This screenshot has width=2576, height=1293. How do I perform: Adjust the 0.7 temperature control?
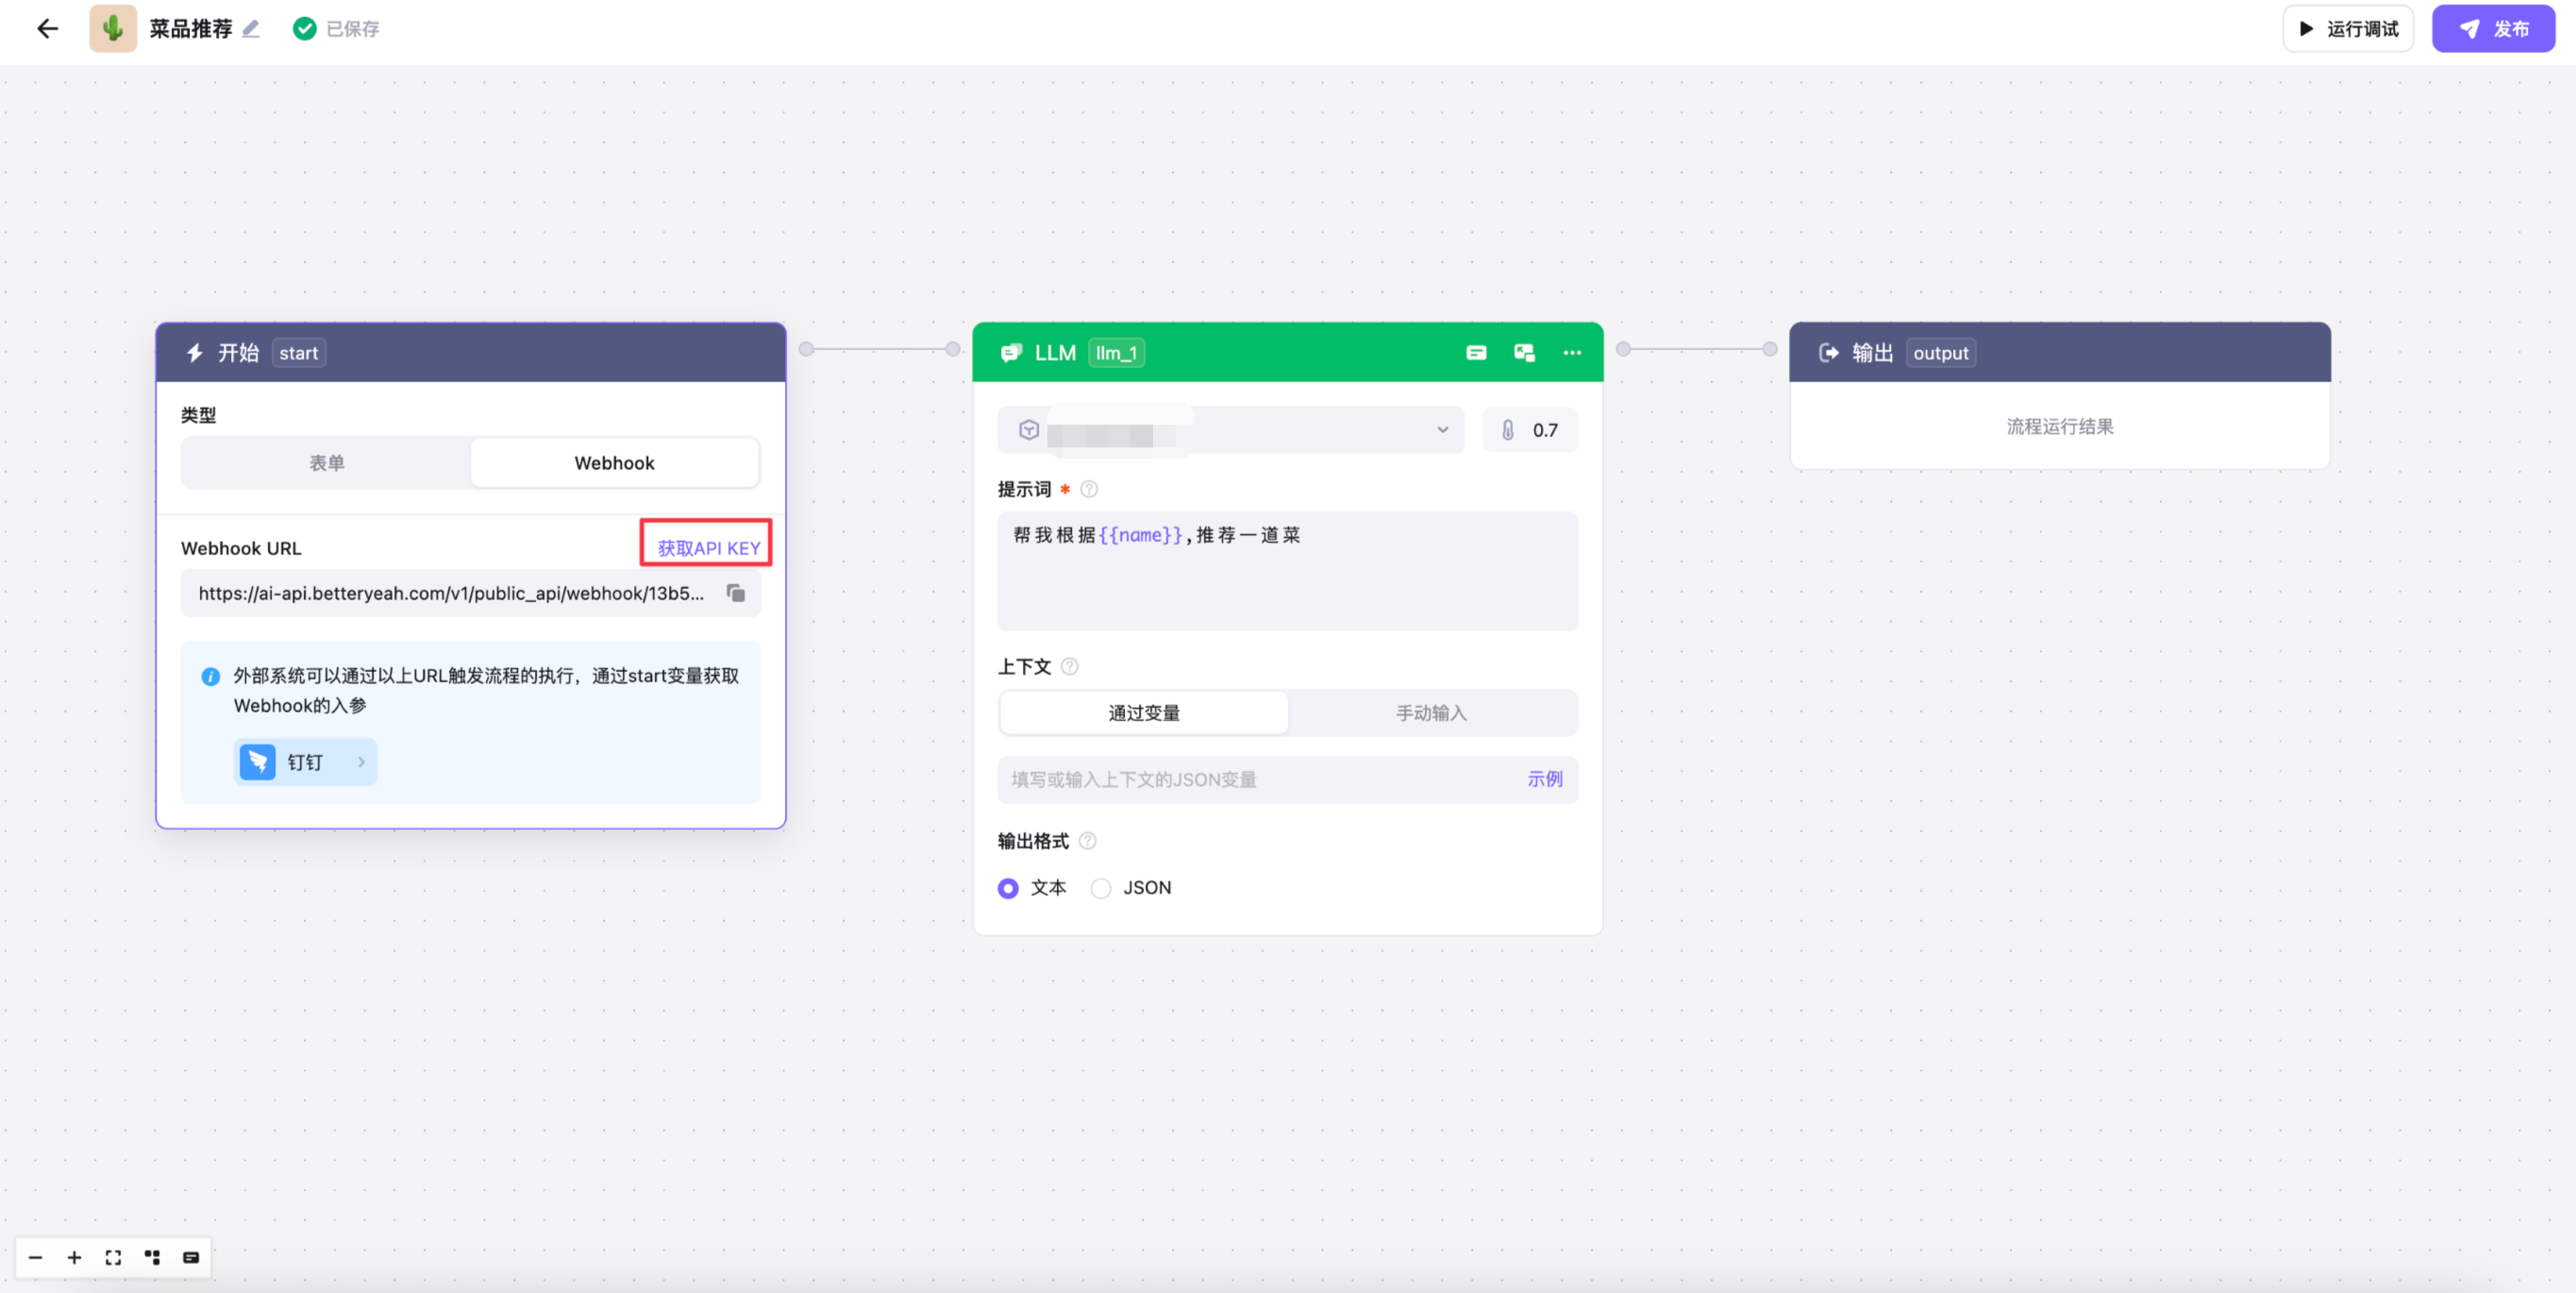click(1530, 430)
